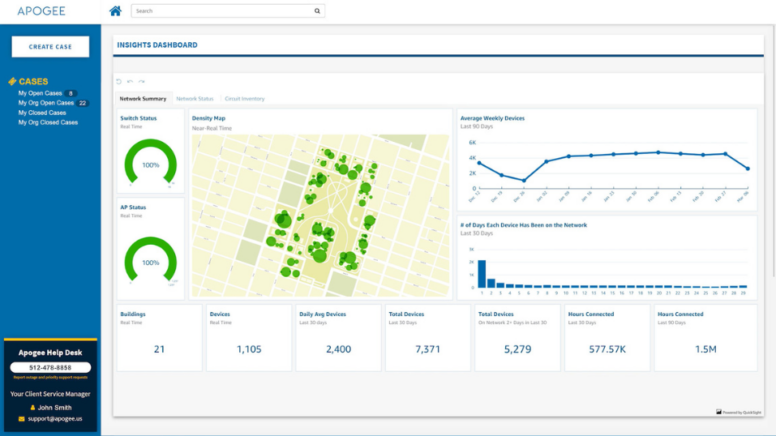Screen dimensions: 776x436
Task: Click the envelope icon beside support email
Action: pyautogui.click(x=20, y=418)
